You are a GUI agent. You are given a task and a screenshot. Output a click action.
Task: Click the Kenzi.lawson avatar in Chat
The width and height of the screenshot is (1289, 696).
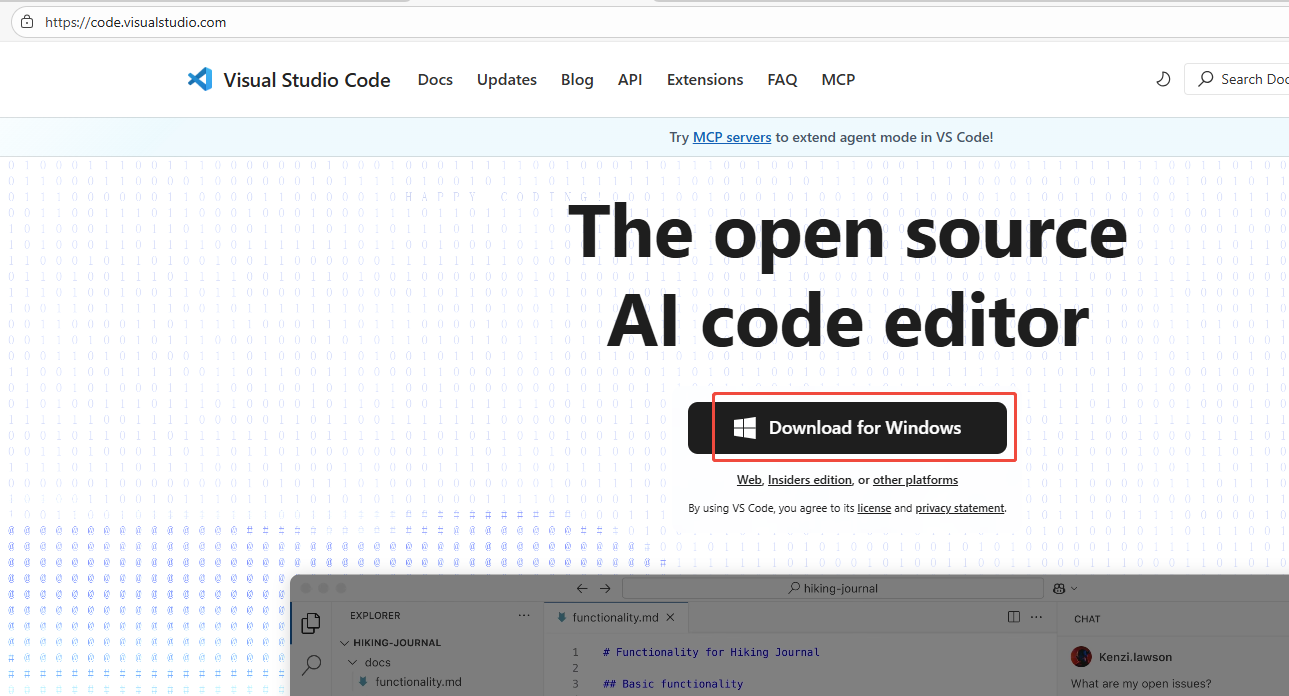point(1081,657)
